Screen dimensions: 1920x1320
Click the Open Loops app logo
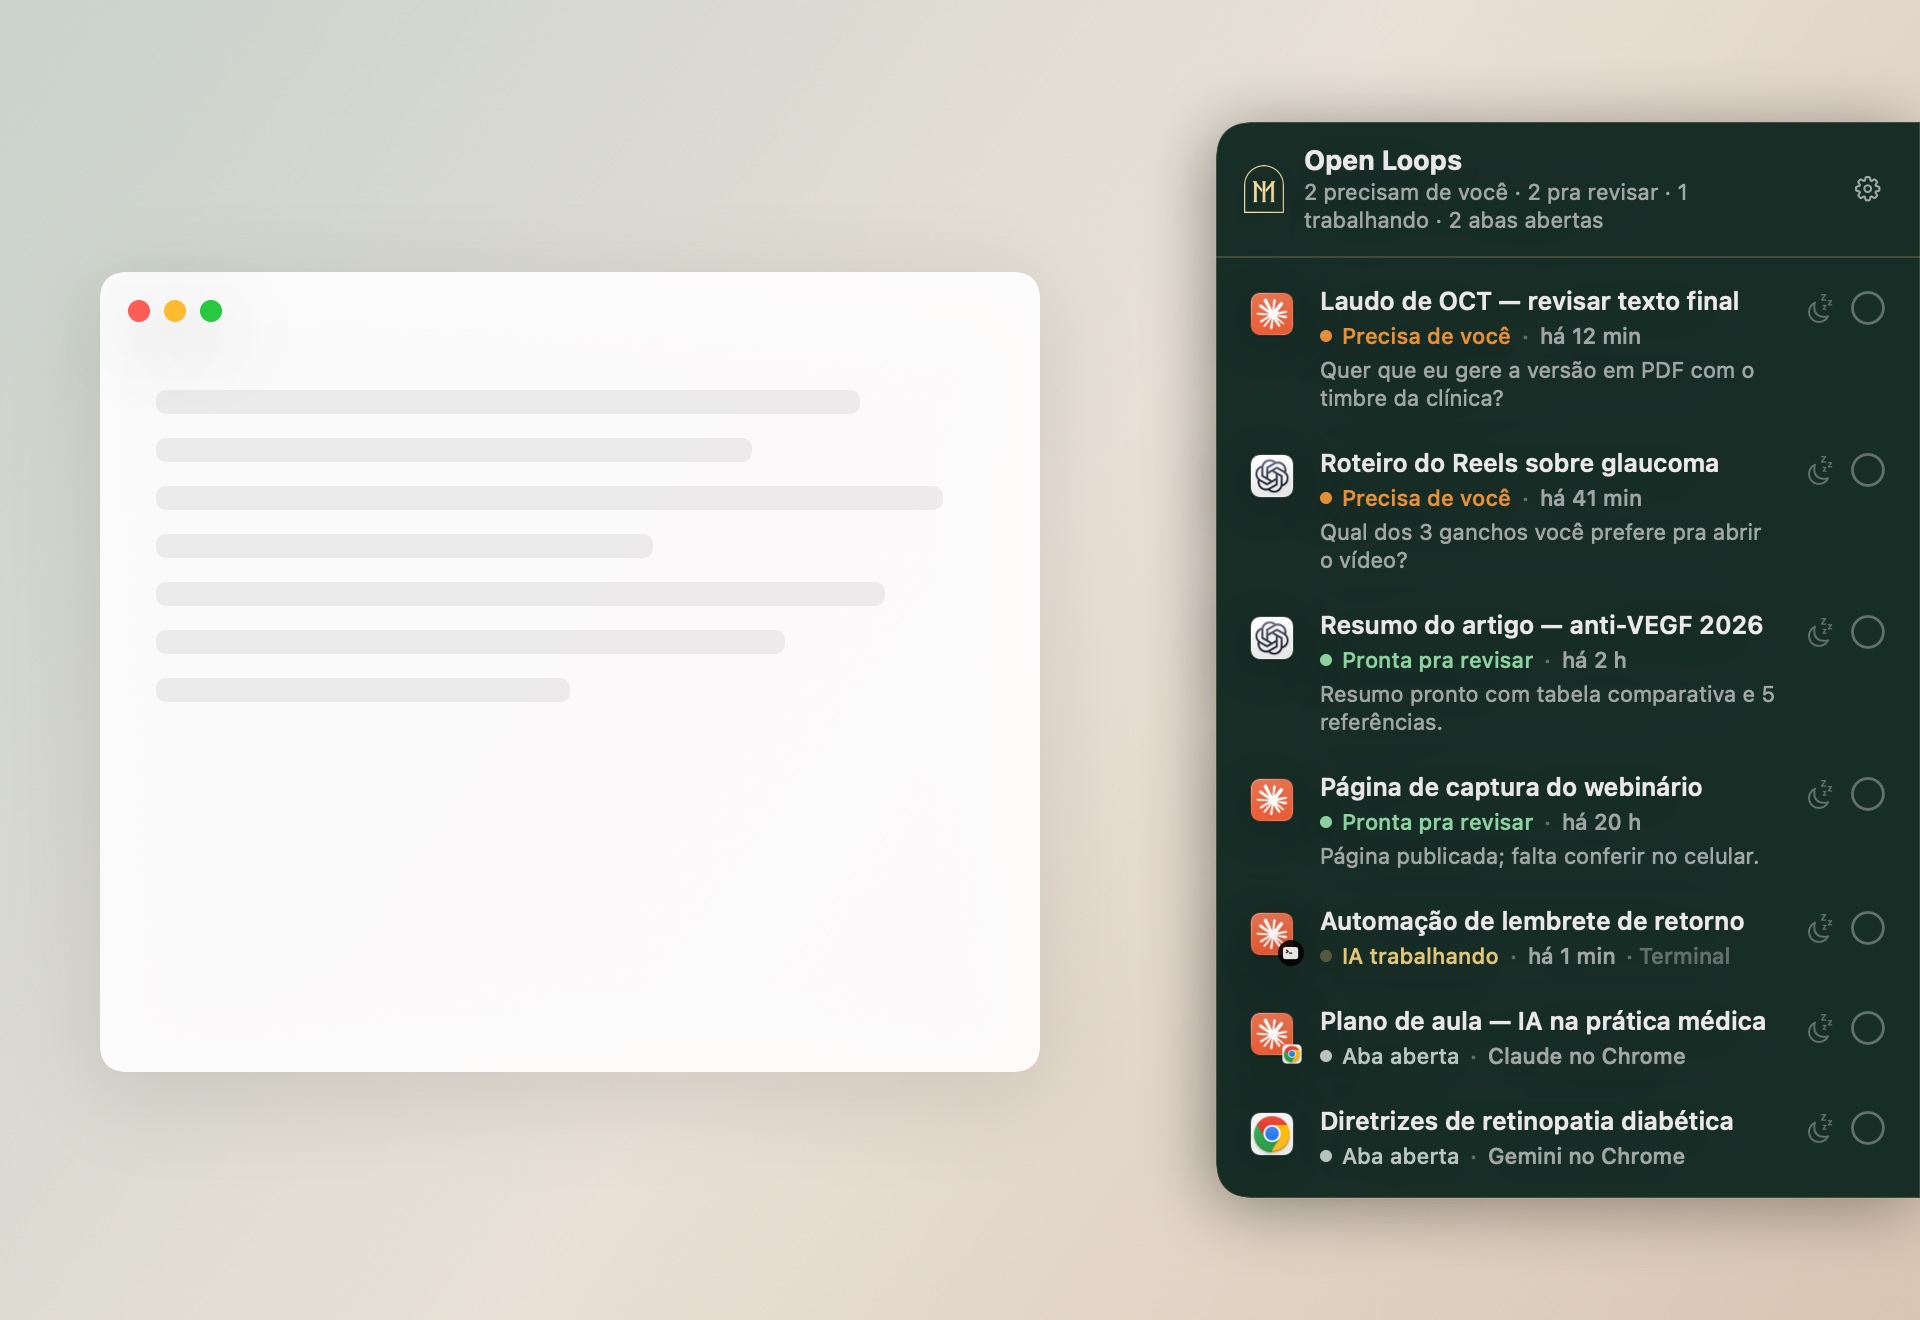(x=1264, y=189)
